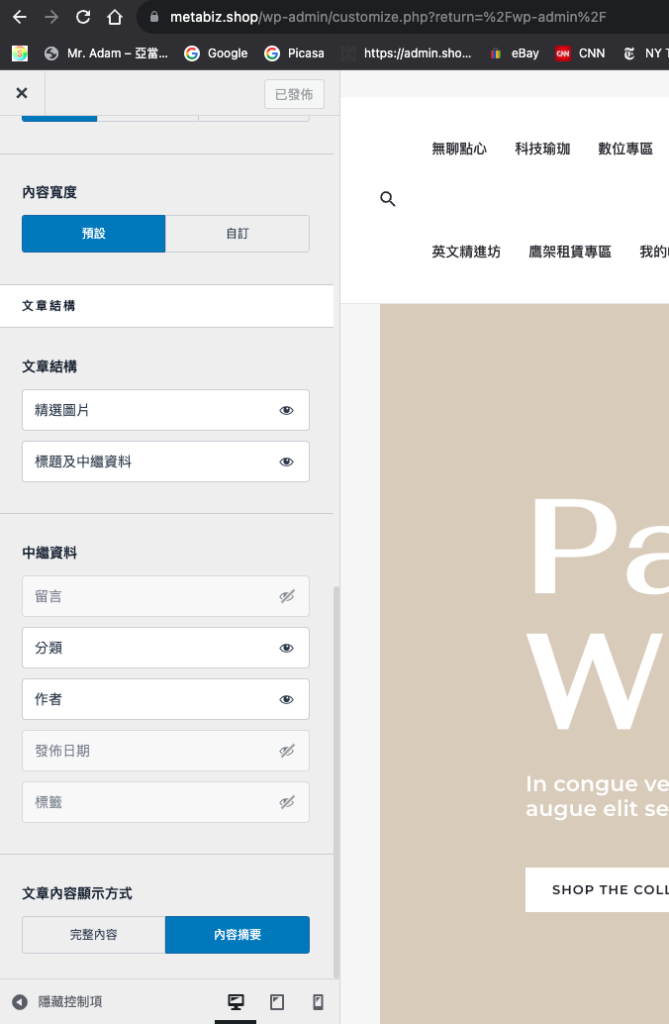Open 英文精進坊 navigation menu item
Screen dimensions: 669x1024
466,252
